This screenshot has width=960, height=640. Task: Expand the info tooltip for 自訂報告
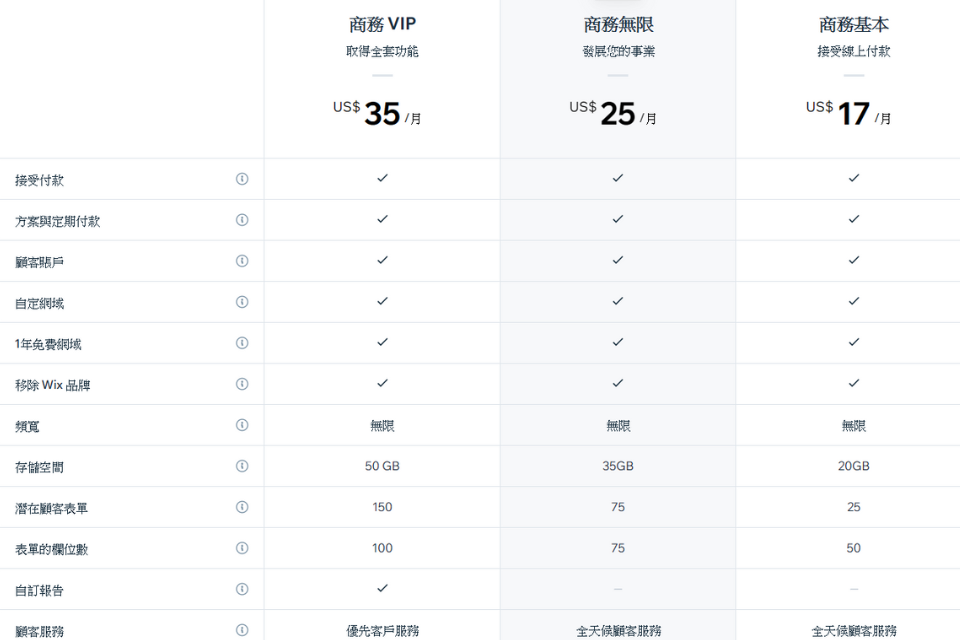click(x=241, y=589)
